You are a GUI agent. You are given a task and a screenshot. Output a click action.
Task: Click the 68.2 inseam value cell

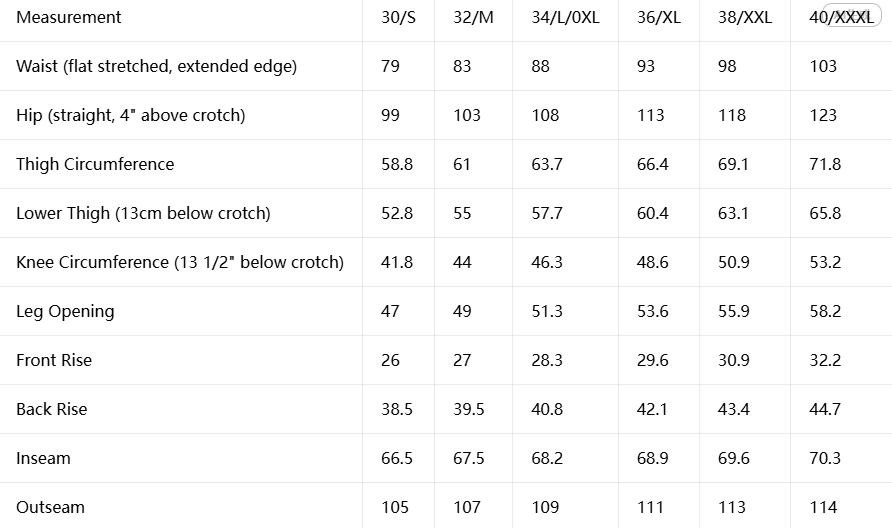coord(547,458)
